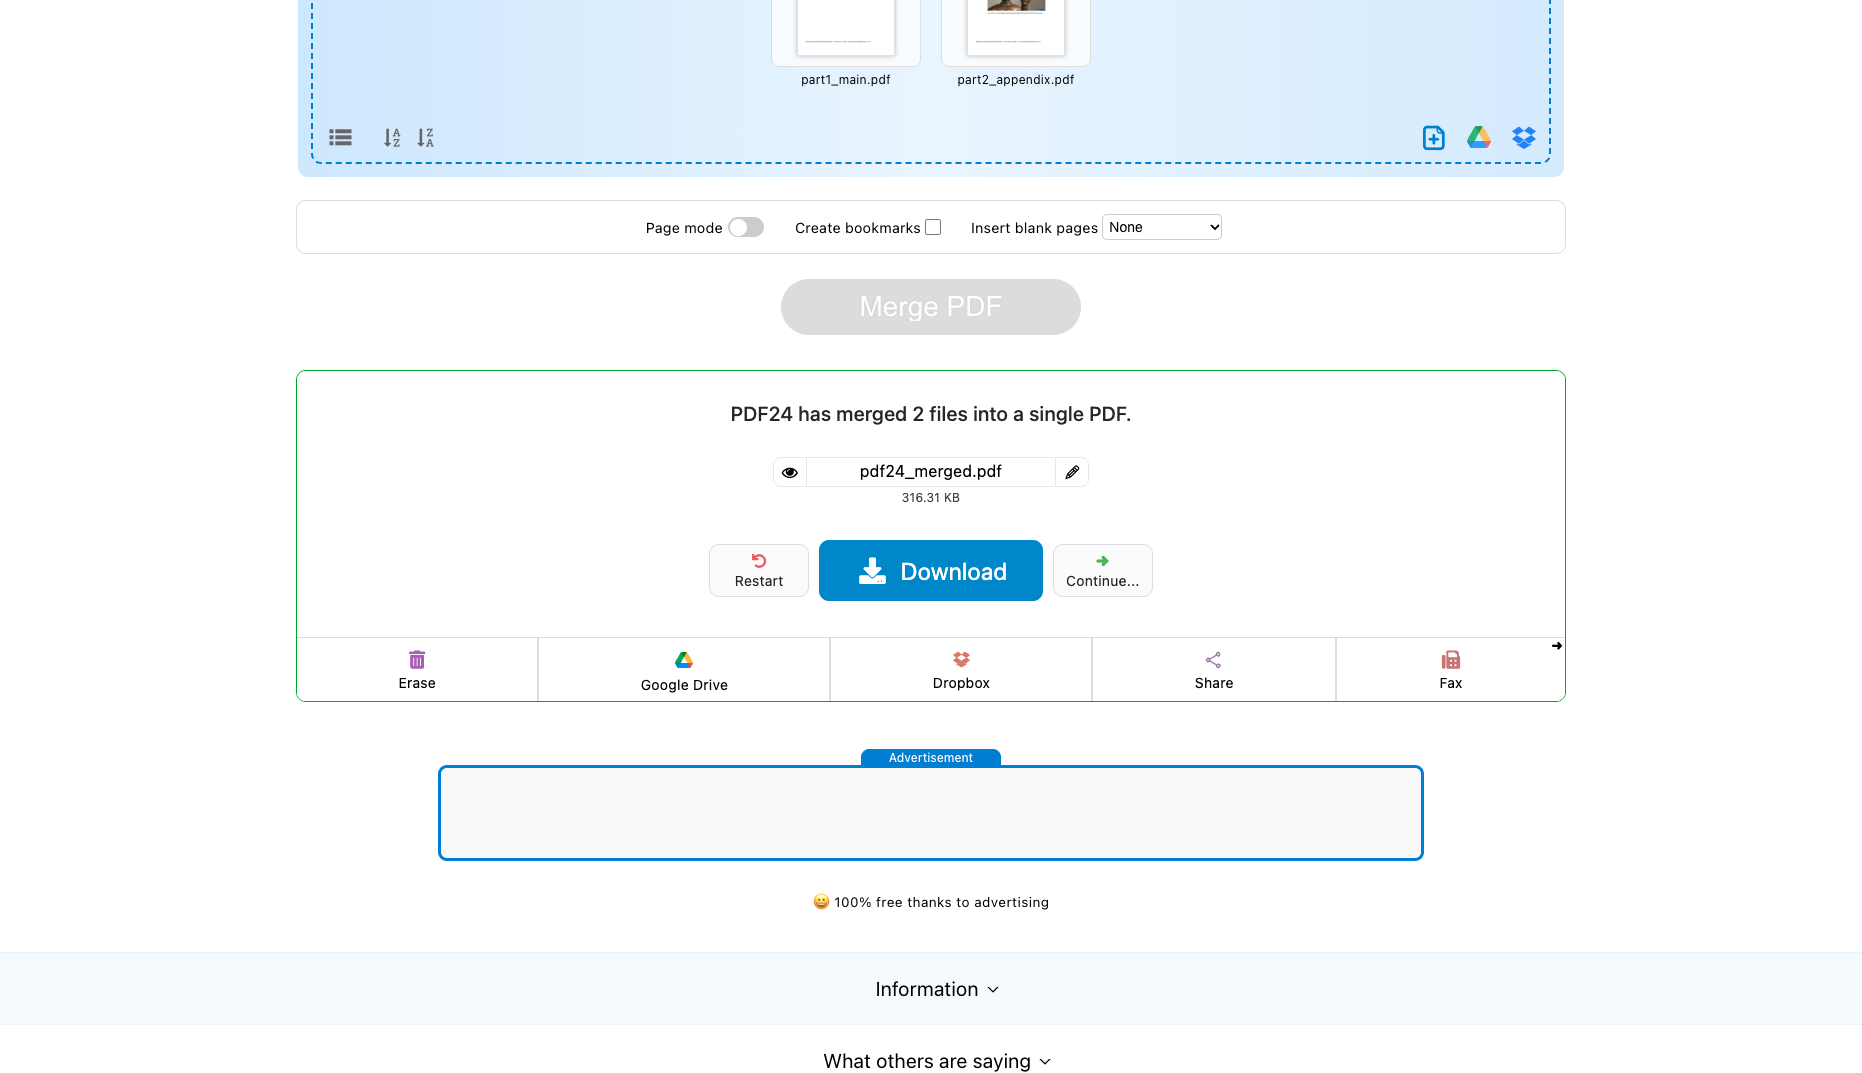1862x1073 pixels.
Task: Open the Insert blank pages dropdown
Action: click(x=1162, y=227)
